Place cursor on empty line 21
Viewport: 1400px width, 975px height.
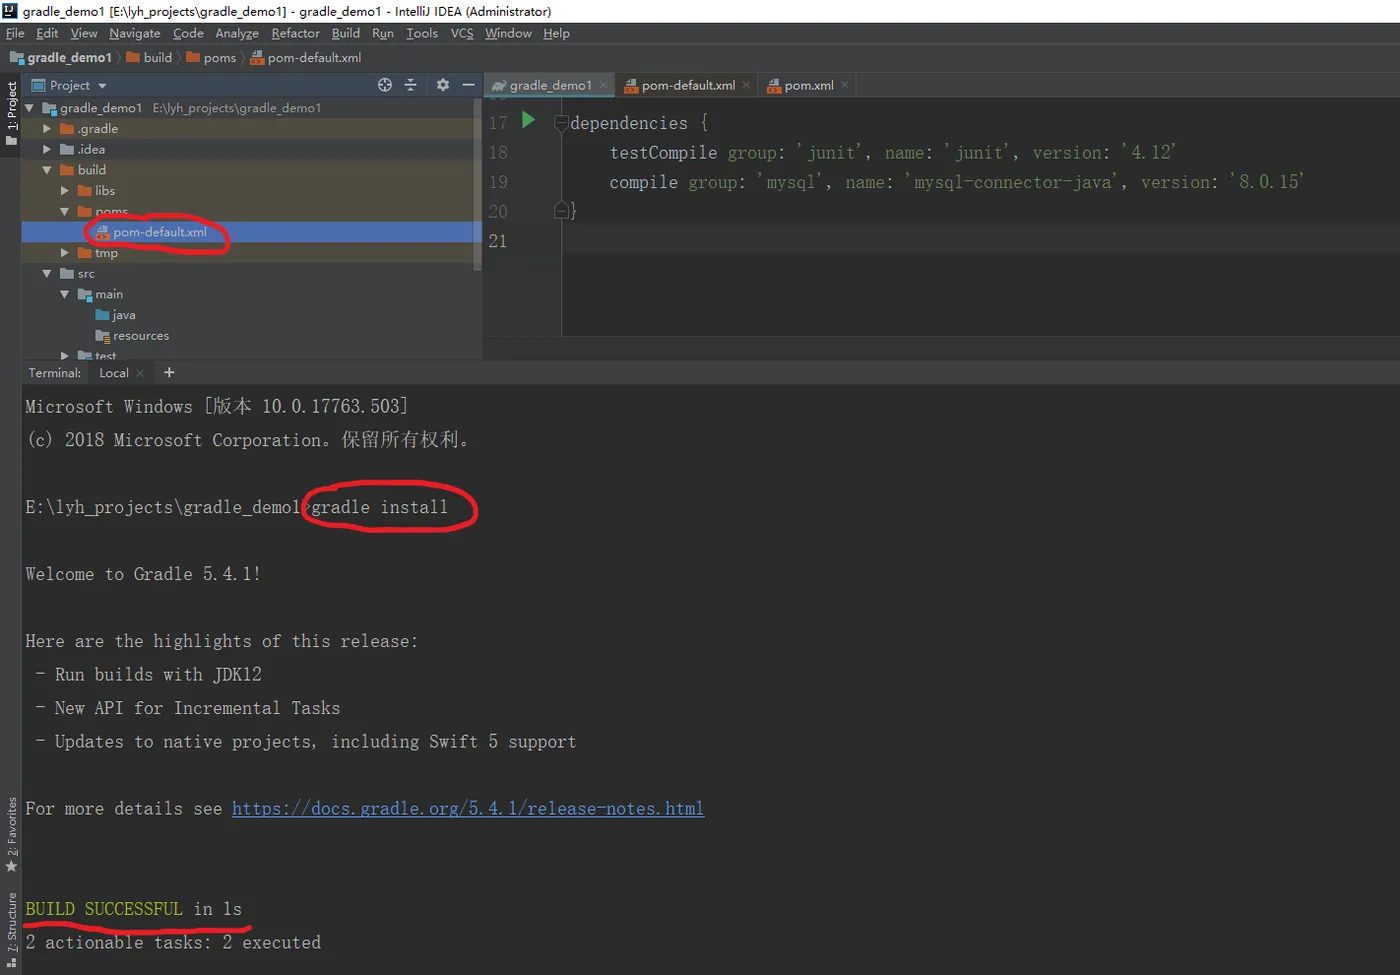pos(980,241)
